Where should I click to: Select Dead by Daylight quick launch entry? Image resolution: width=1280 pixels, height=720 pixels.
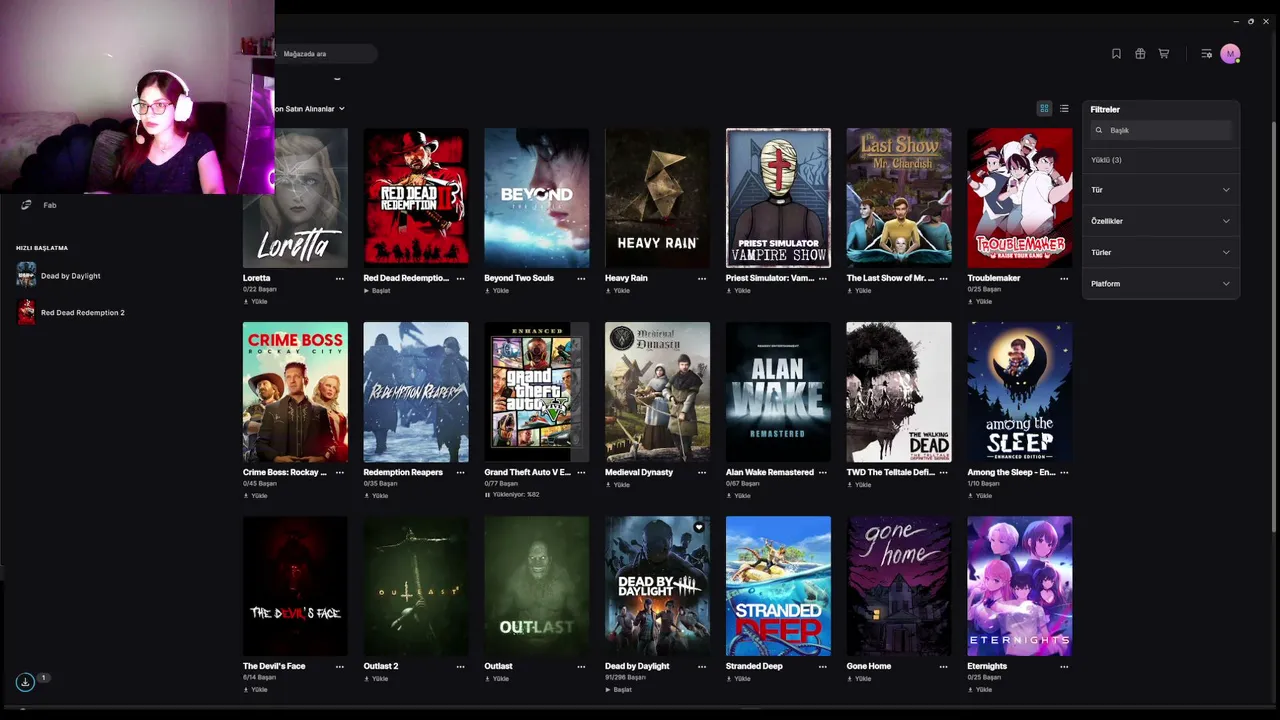coord(70,276)
